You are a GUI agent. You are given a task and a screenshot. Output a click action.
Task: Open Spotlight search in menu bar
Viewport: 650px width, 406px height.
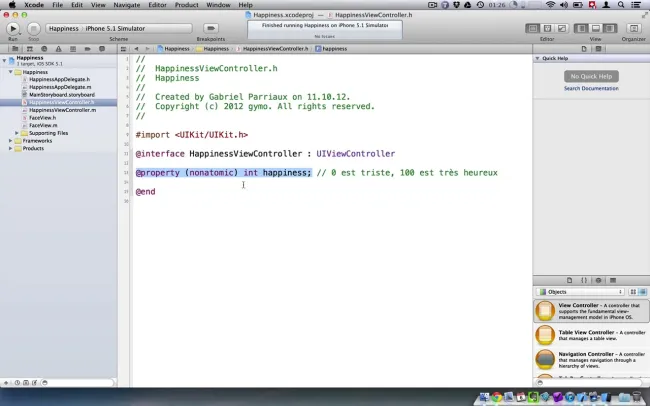point(621,5)
